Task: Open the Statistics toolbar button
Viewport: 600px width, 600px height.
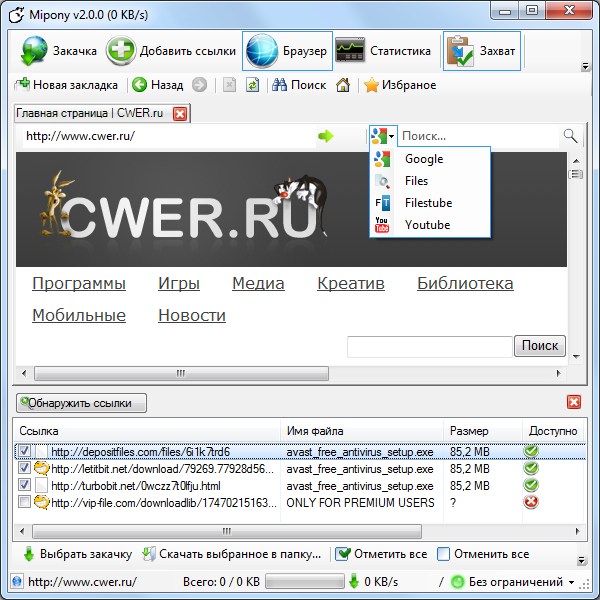Action: [x=382, y=50]
